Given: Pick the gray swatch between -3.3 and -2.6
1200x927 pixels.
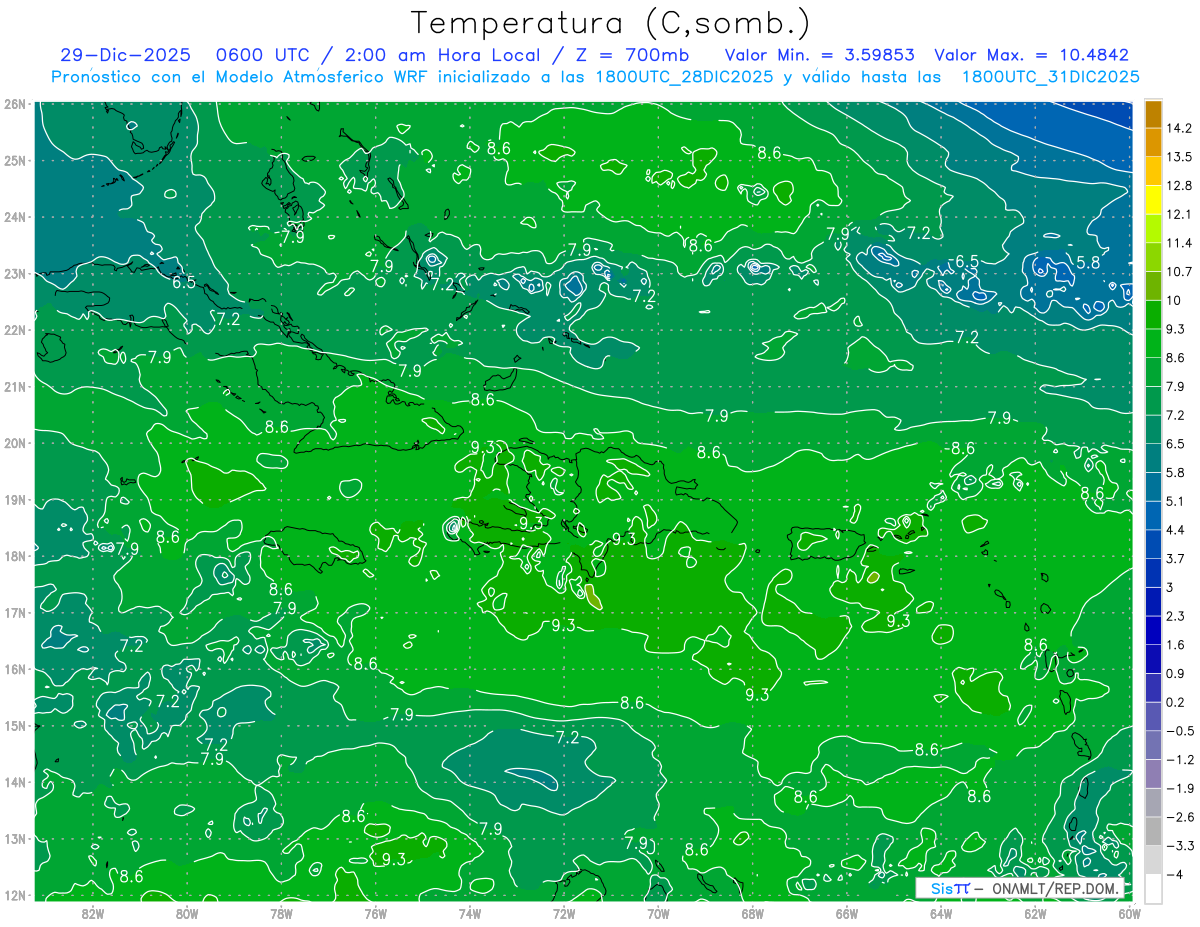Looking at the screenshot, I should (x=1153, y=831).
